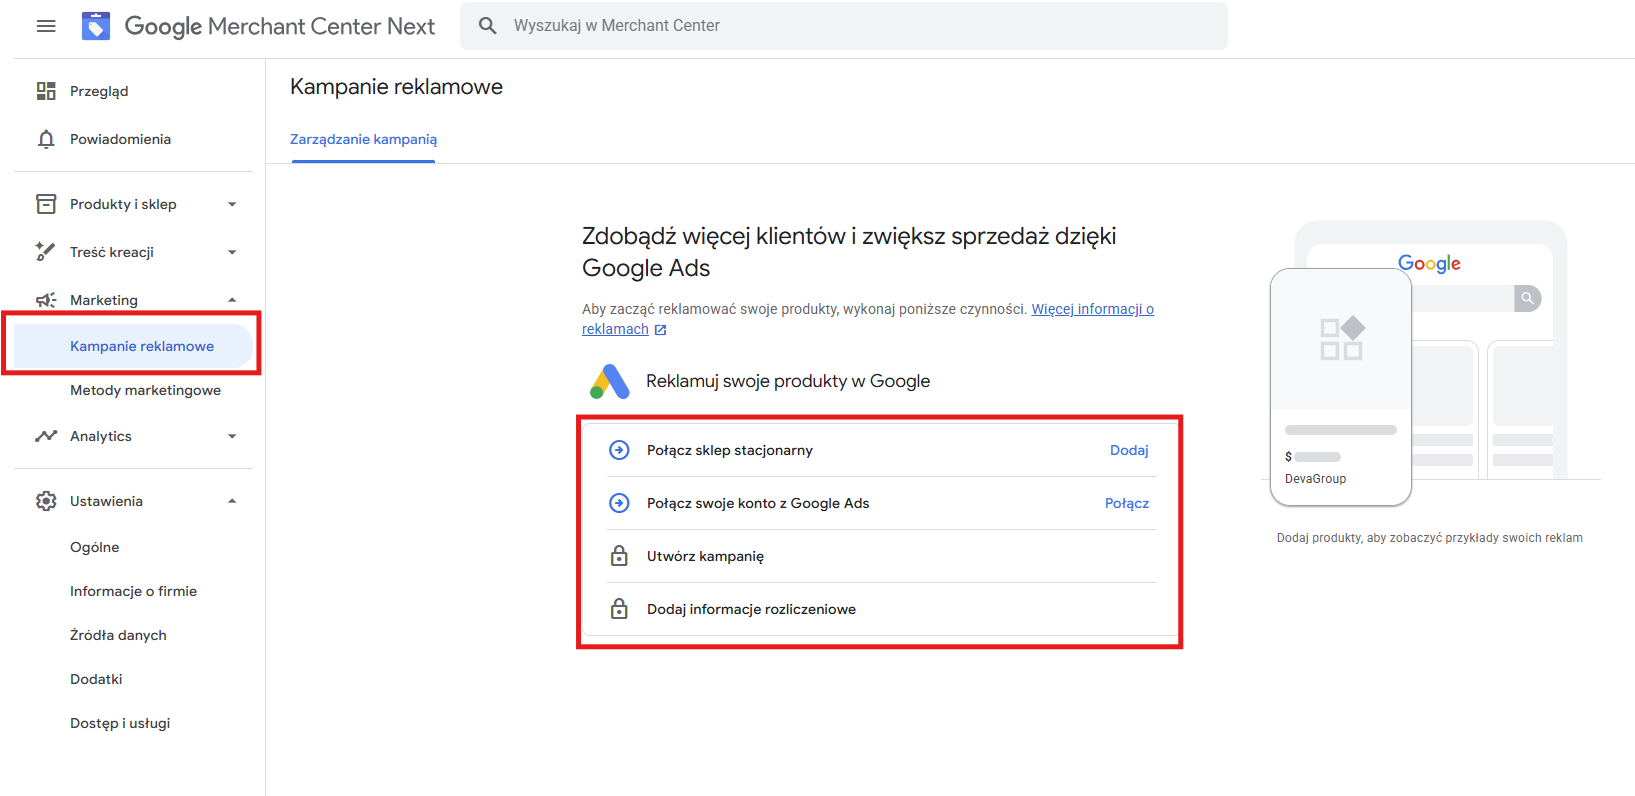Viewport: 1635px width, 796px height.
Task: Open the hamburger main menu
Action: point(46,26)
